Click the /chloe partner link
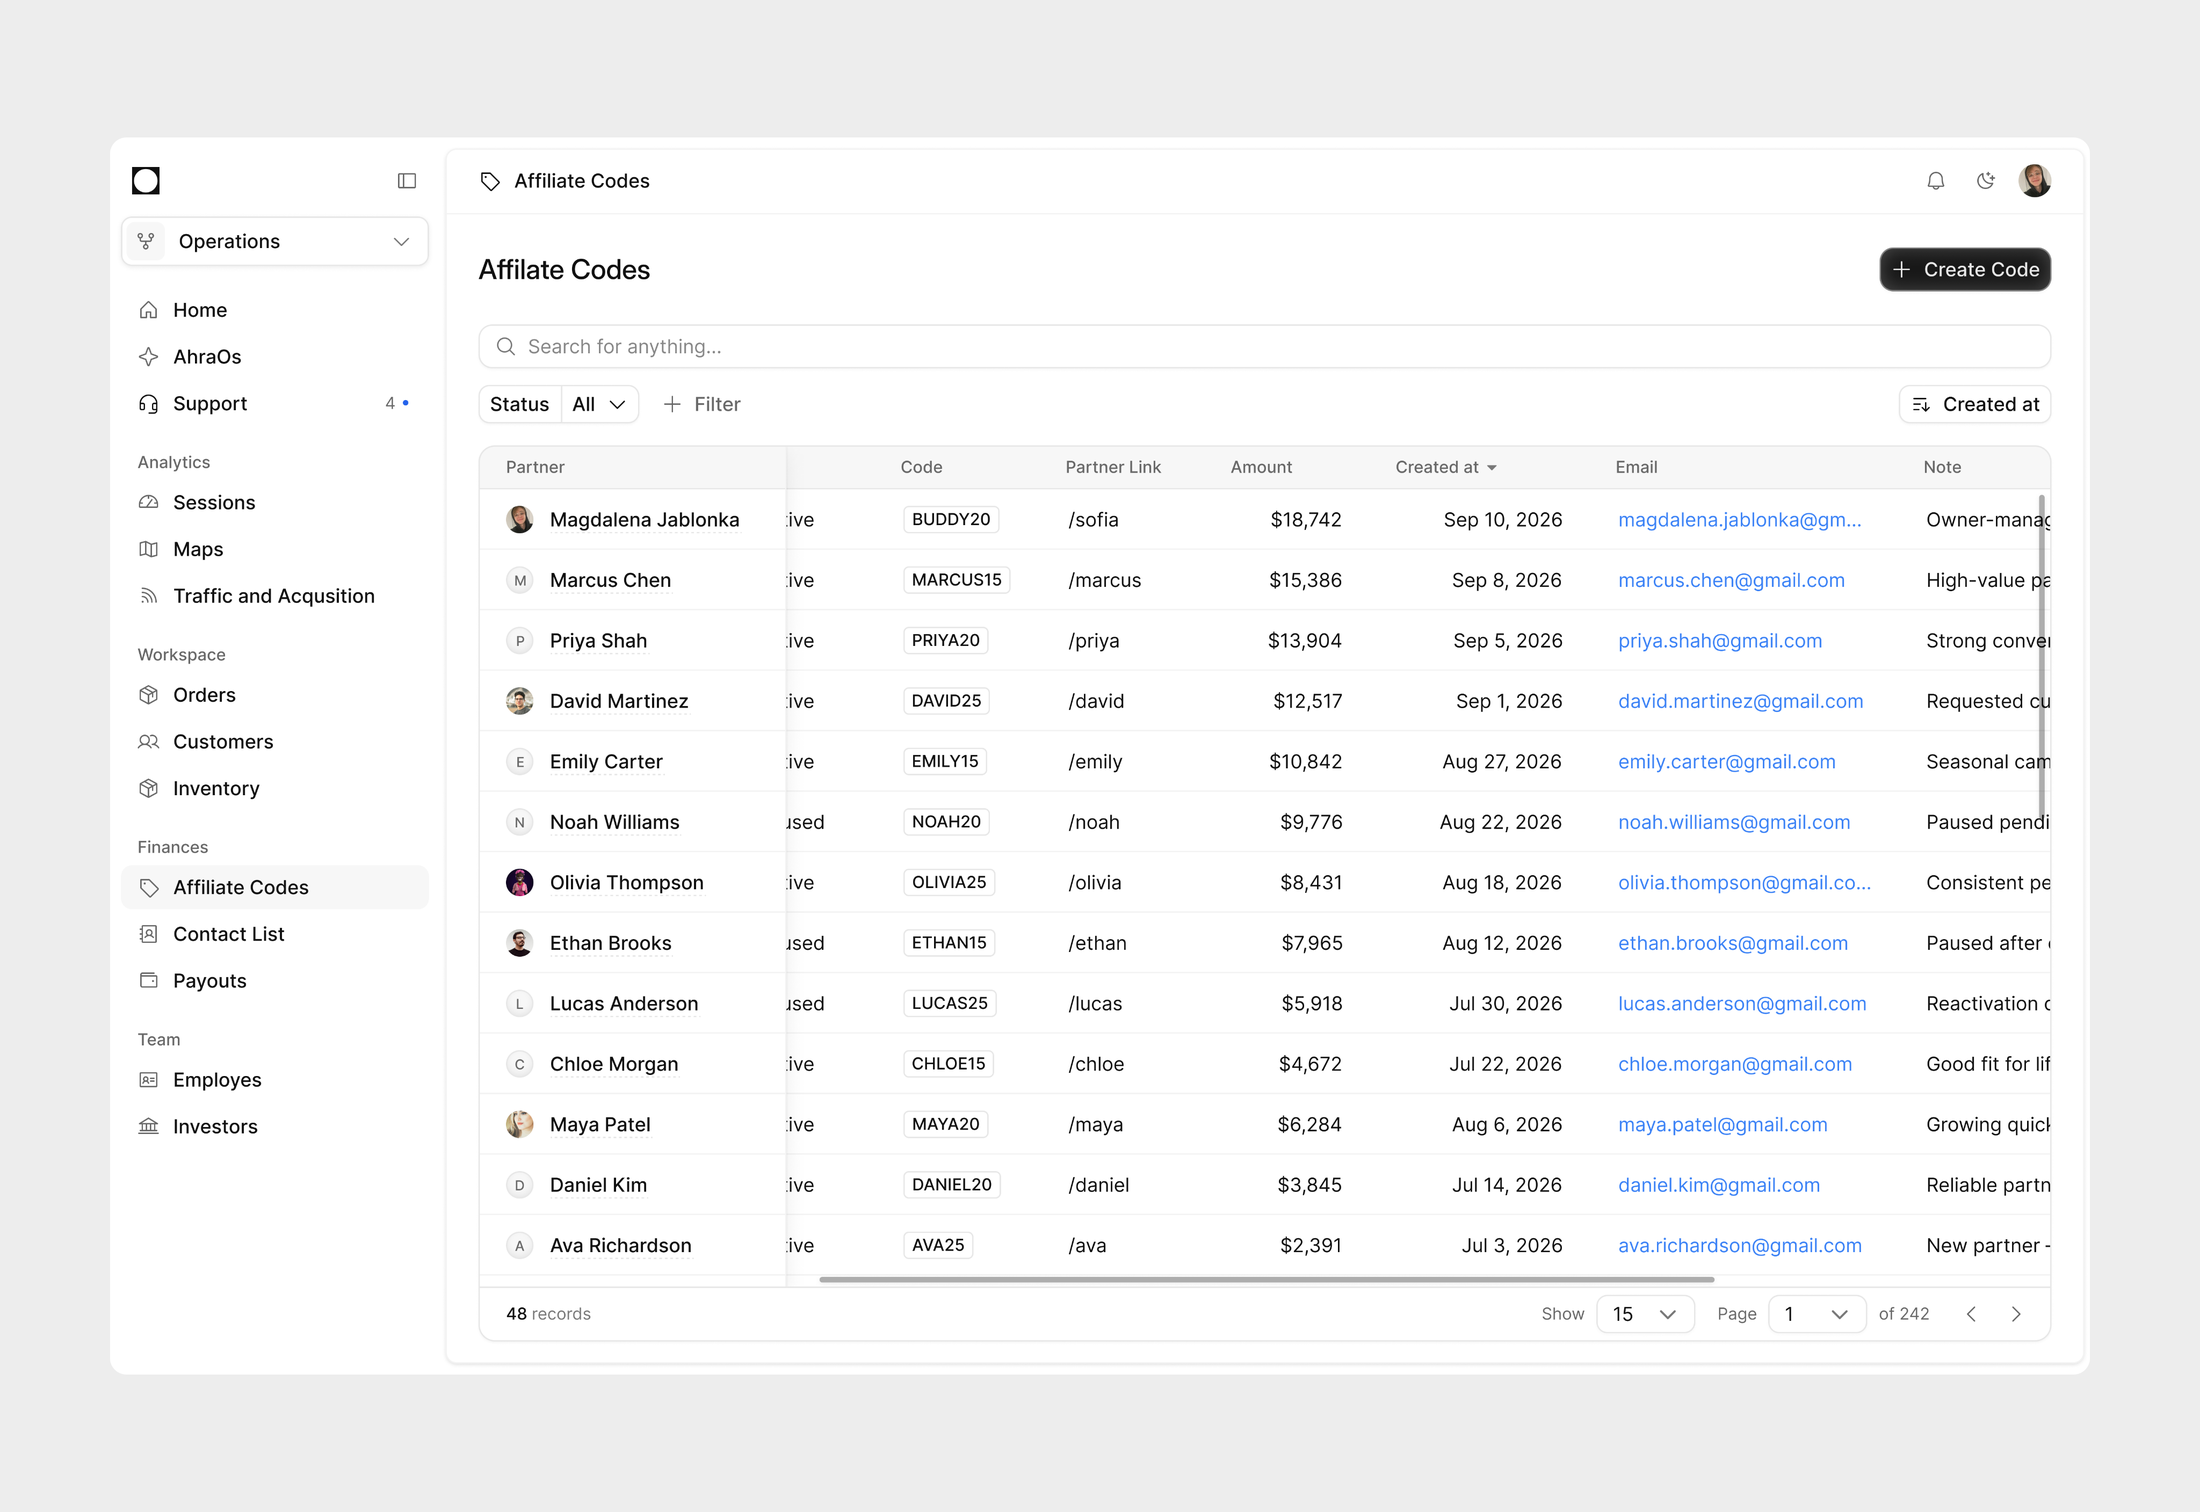Image resolution: width=2200 pixels, height=1512 pixels. [1096, 1064]
